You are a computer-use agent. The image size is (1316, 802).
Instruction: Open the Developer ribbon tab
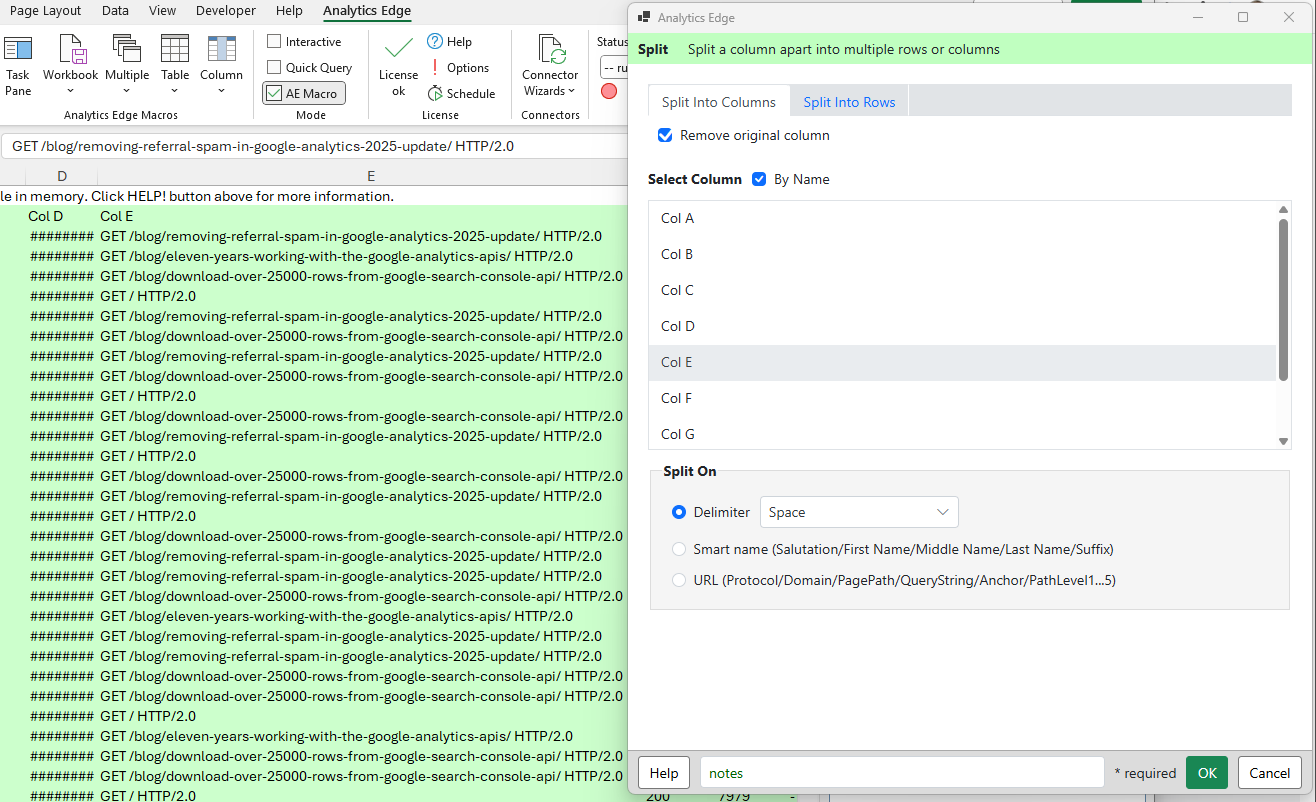click(x=225, y=11)
